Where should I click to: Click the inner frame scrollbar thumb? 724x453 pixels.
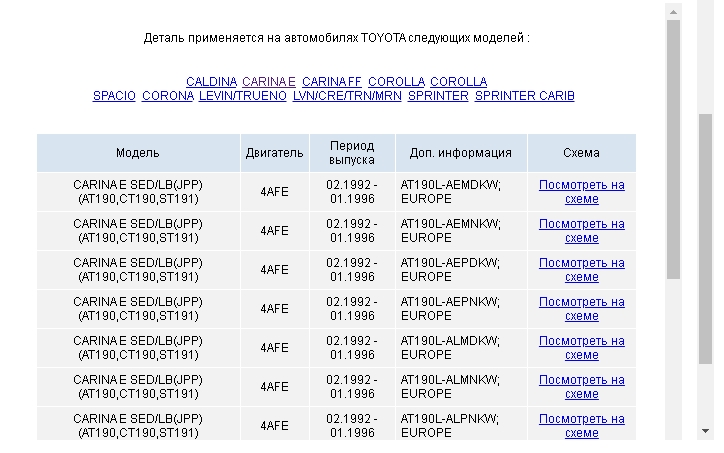pos(673,150)
